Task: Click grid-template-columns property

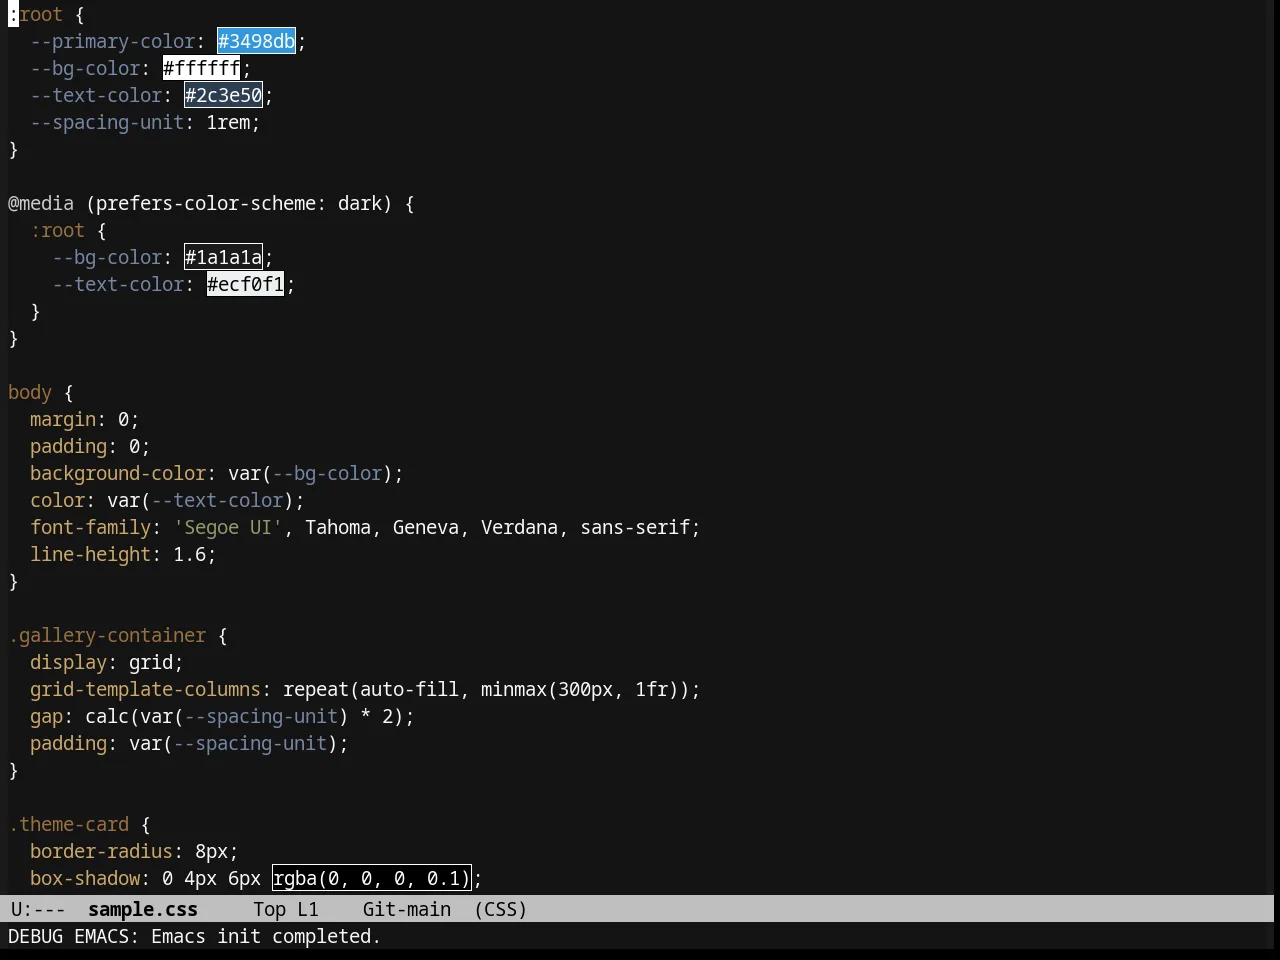Action: pyautogui.click(x=145, y=689)
